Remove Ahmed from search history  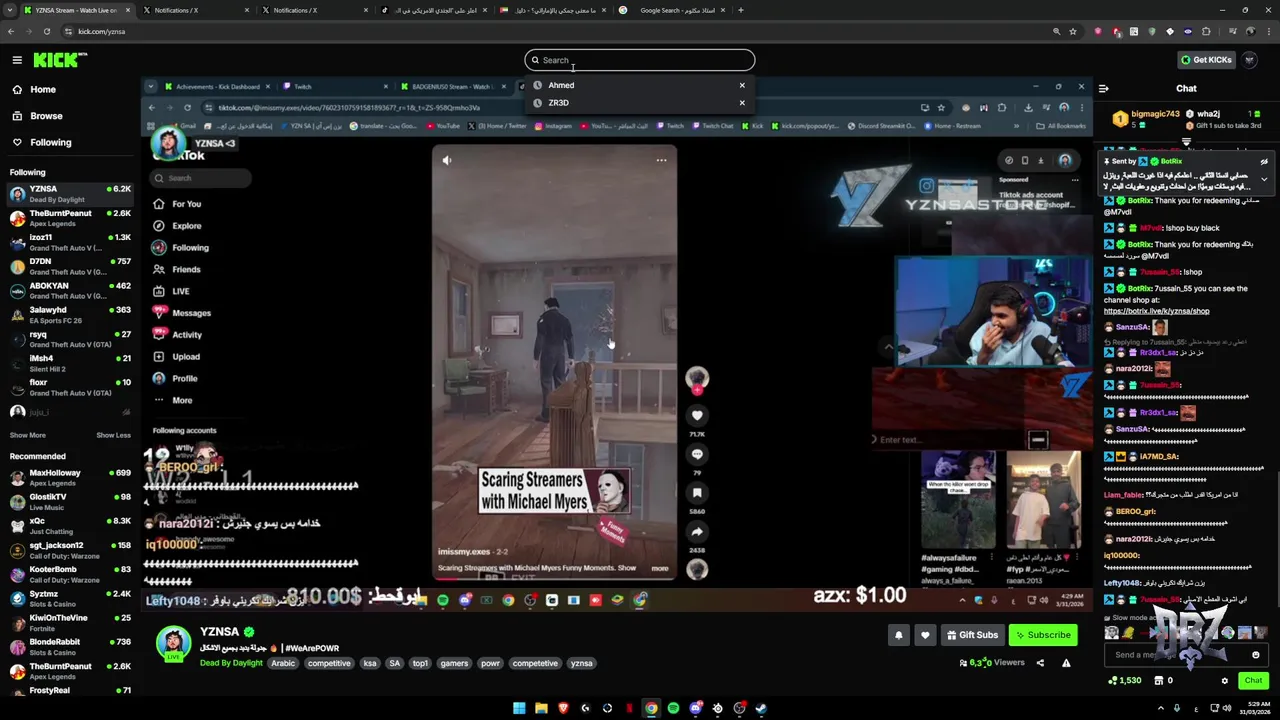click(x=742, y=85)
